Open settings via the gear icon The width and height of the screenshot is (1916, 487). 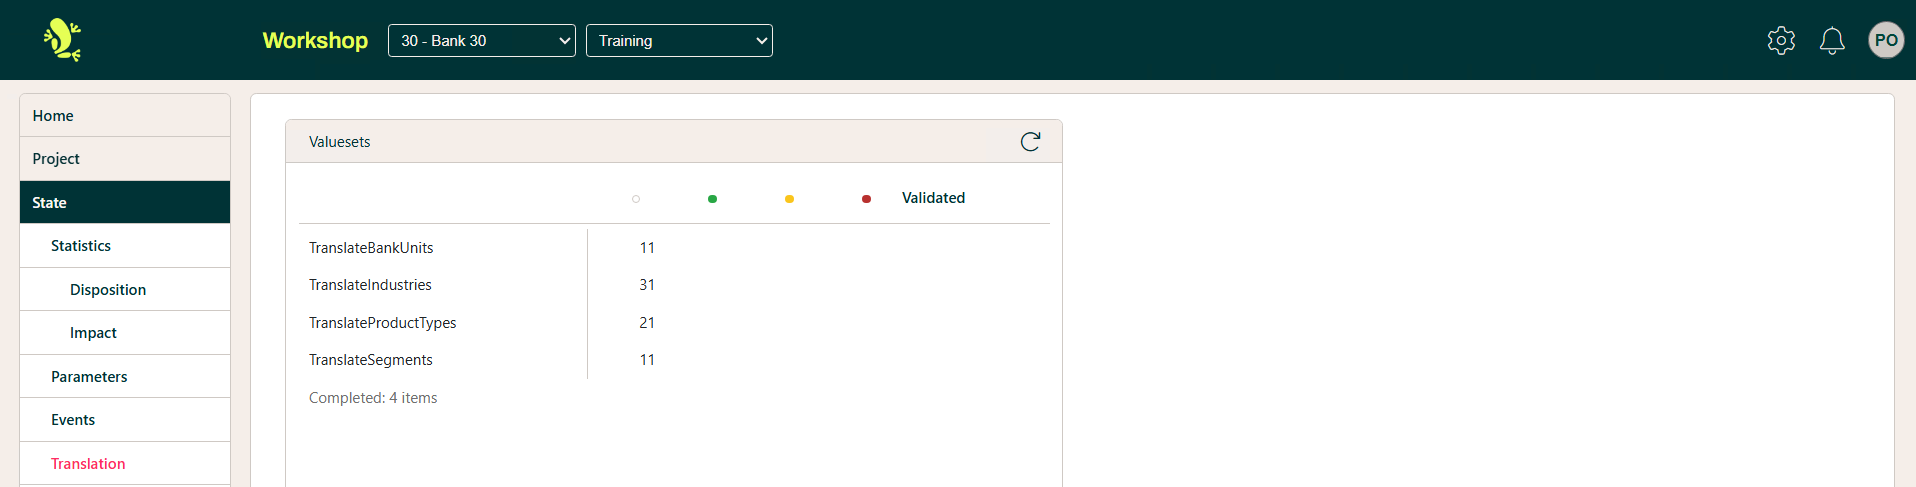click(x=1781, y=40)
